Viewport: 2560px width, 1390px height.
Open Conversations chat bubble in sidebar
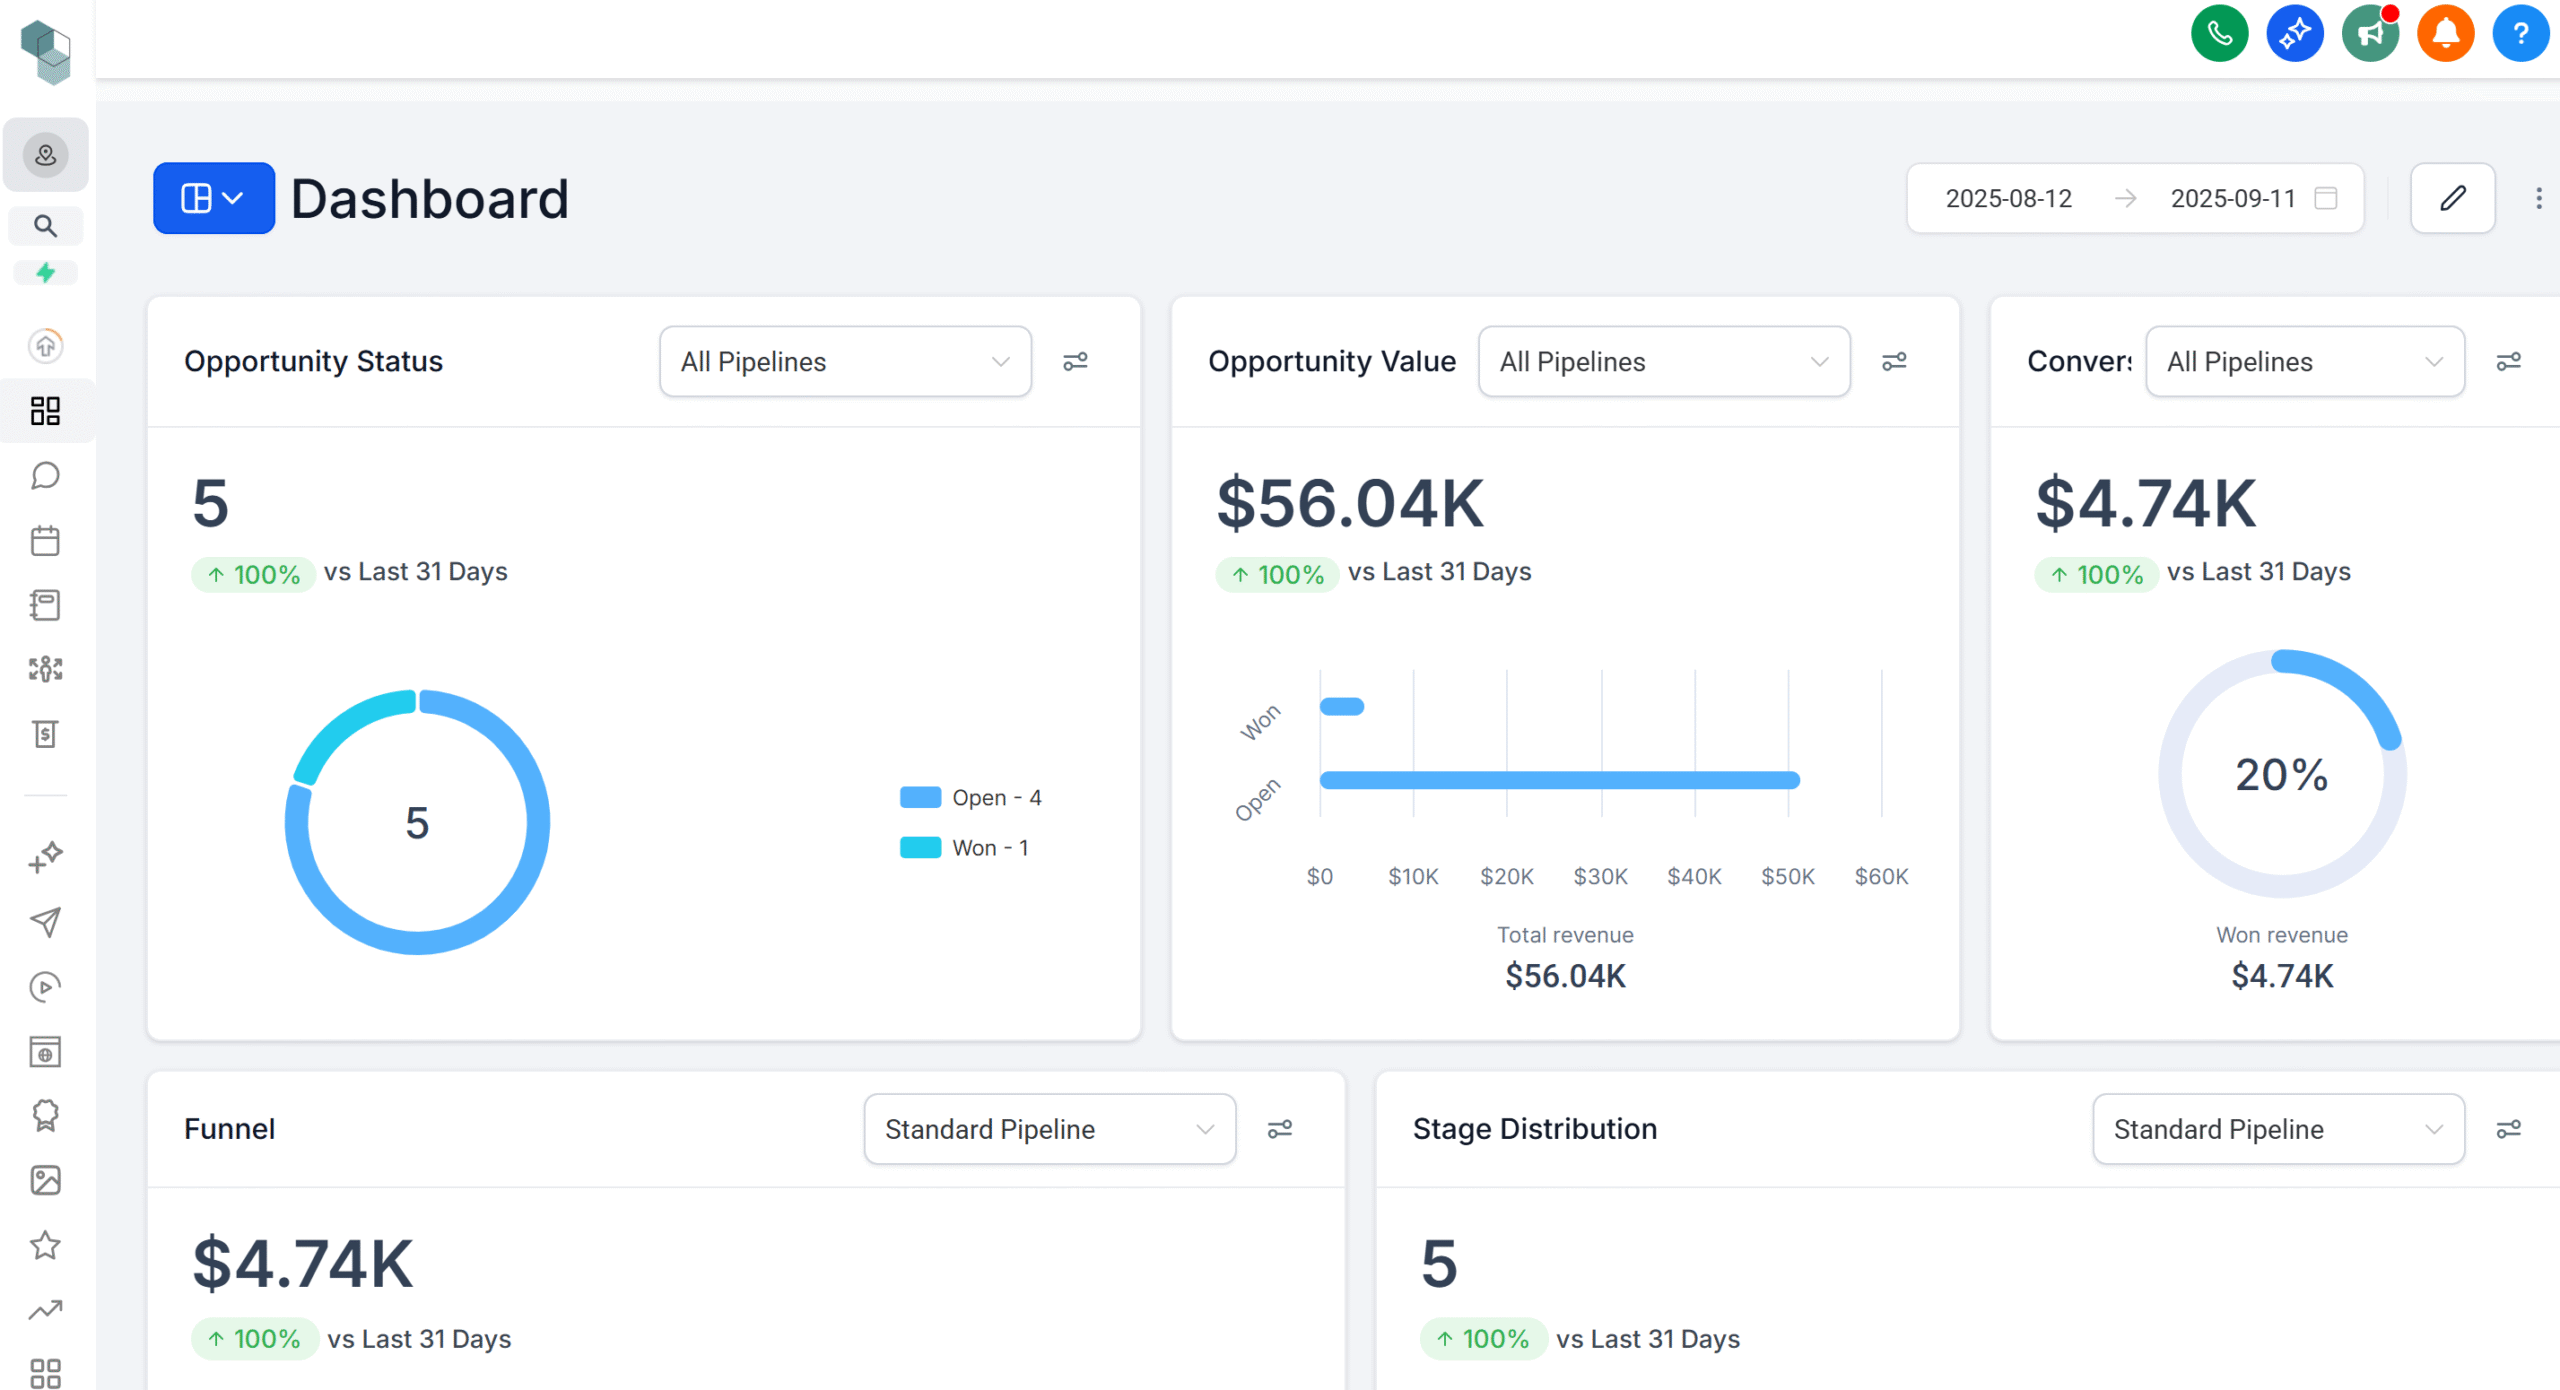coord(45,476)
